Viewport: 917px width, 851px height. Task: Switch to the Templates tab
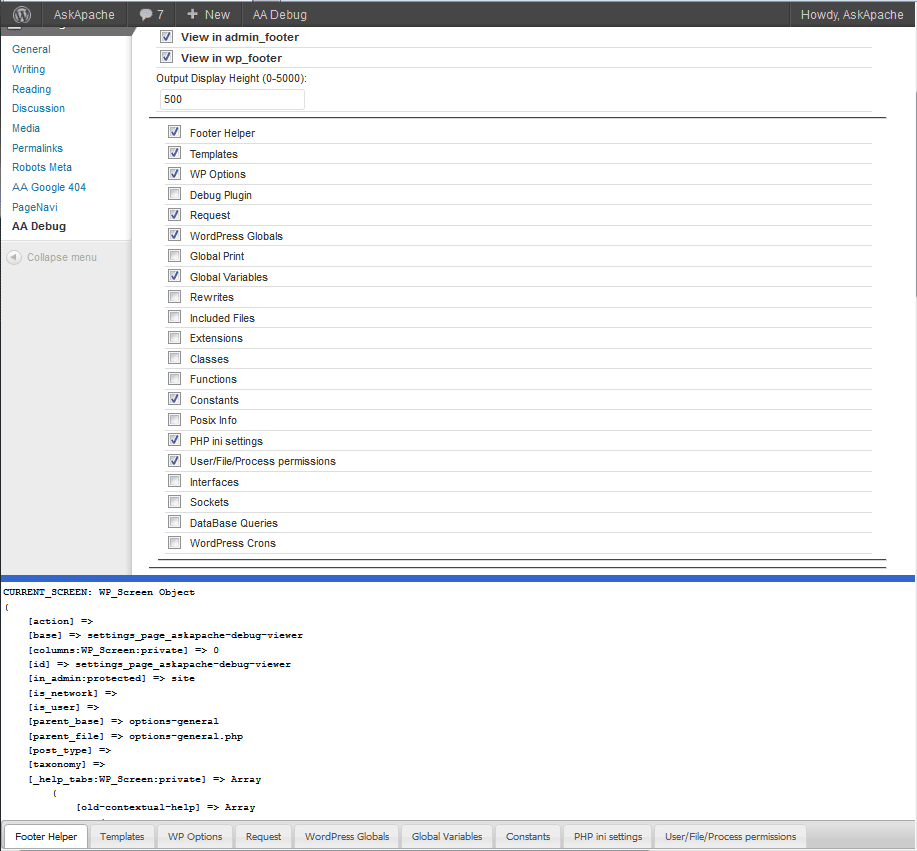122,836
